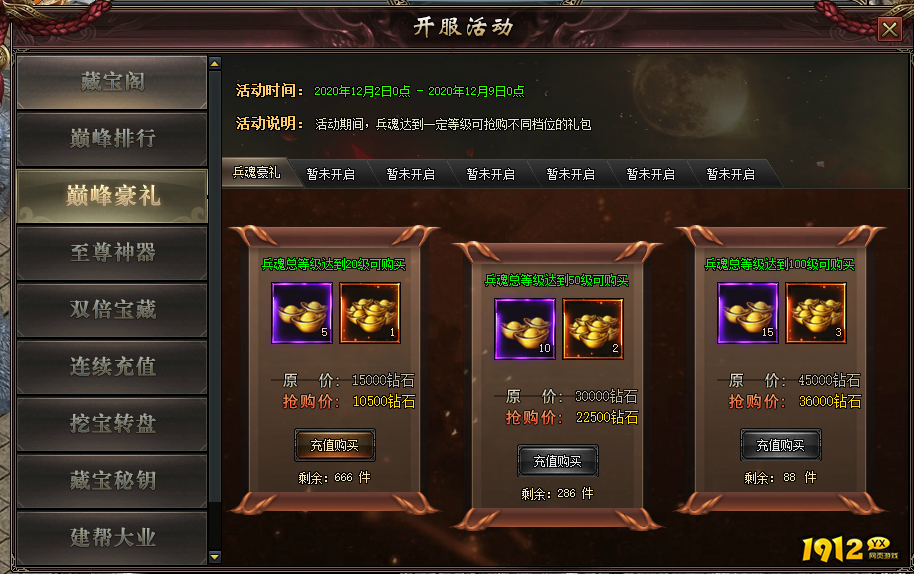Click purple gold ingot icon with quantity 5

click(302, 313)
